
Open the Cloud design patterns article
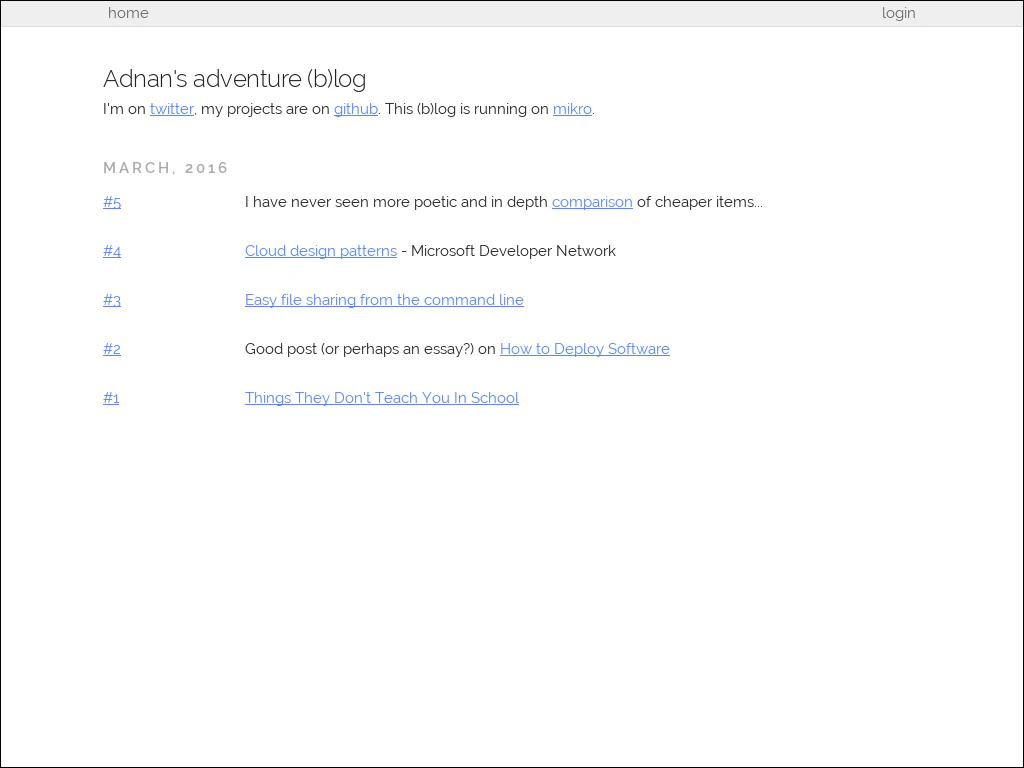(320, 251)
